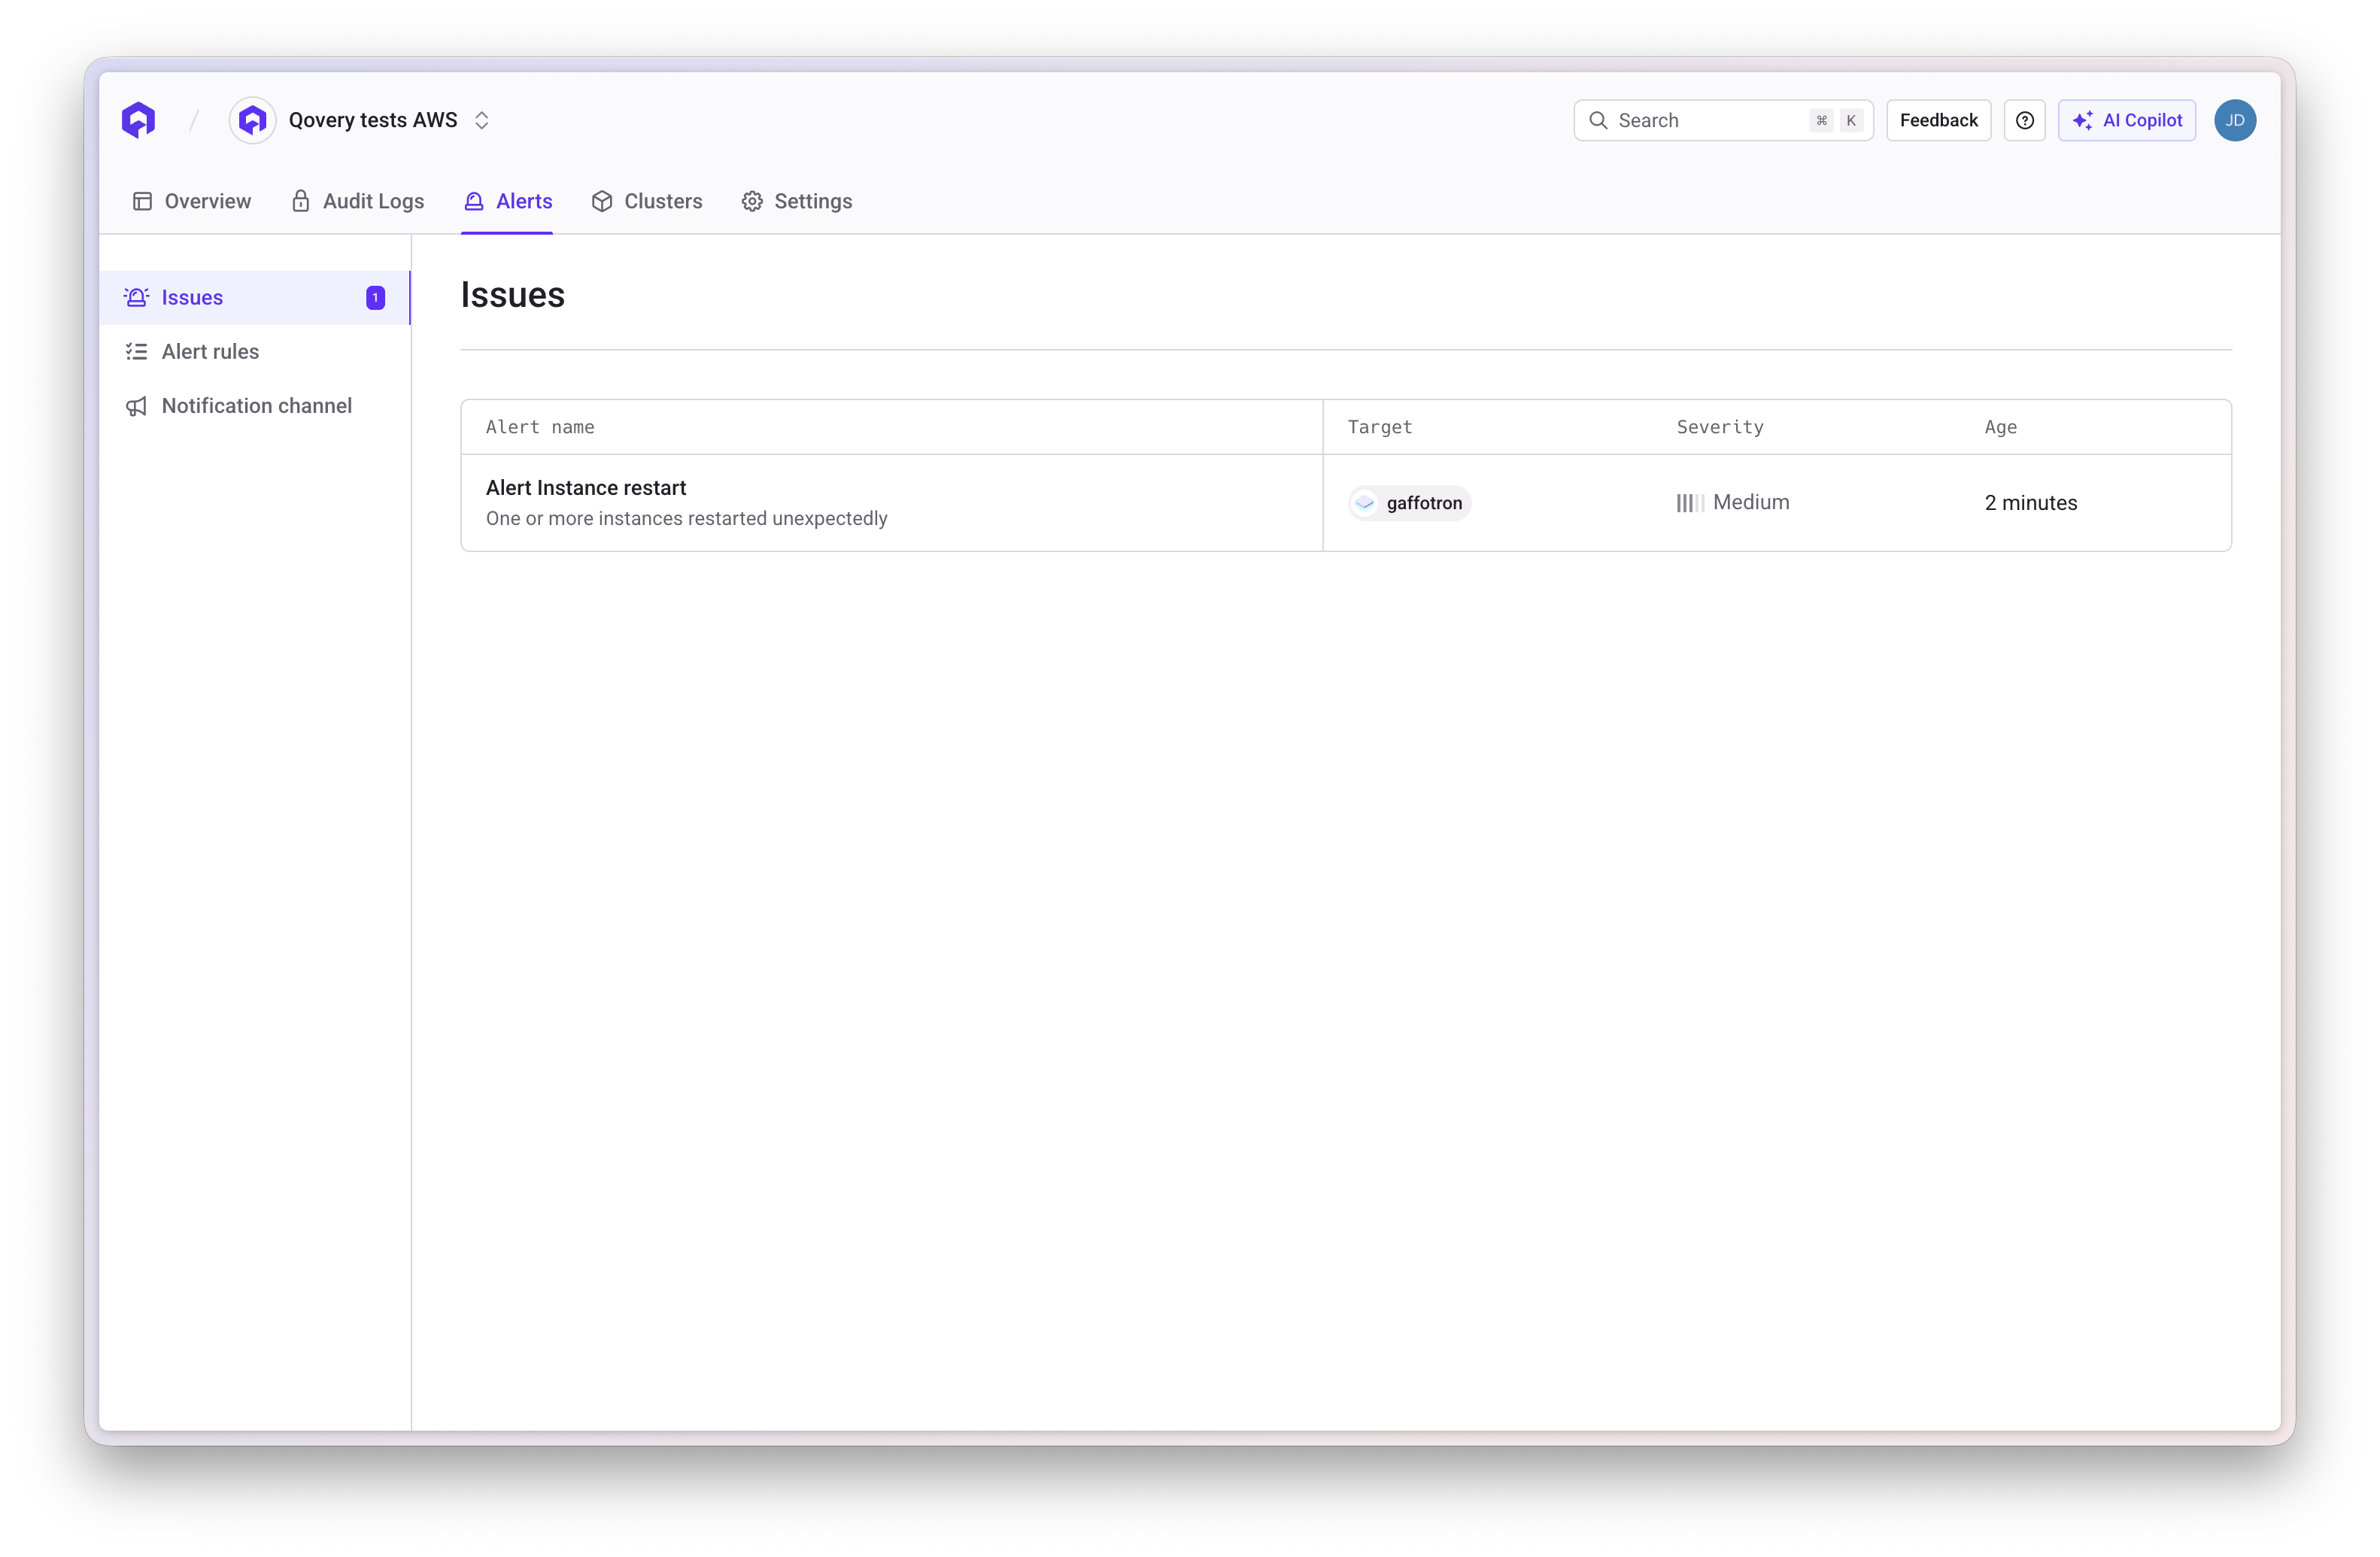Viewport: 2380px width, 1557px height.
Task: Open the help question-mark icon
Action: (x=2025, y=120)
